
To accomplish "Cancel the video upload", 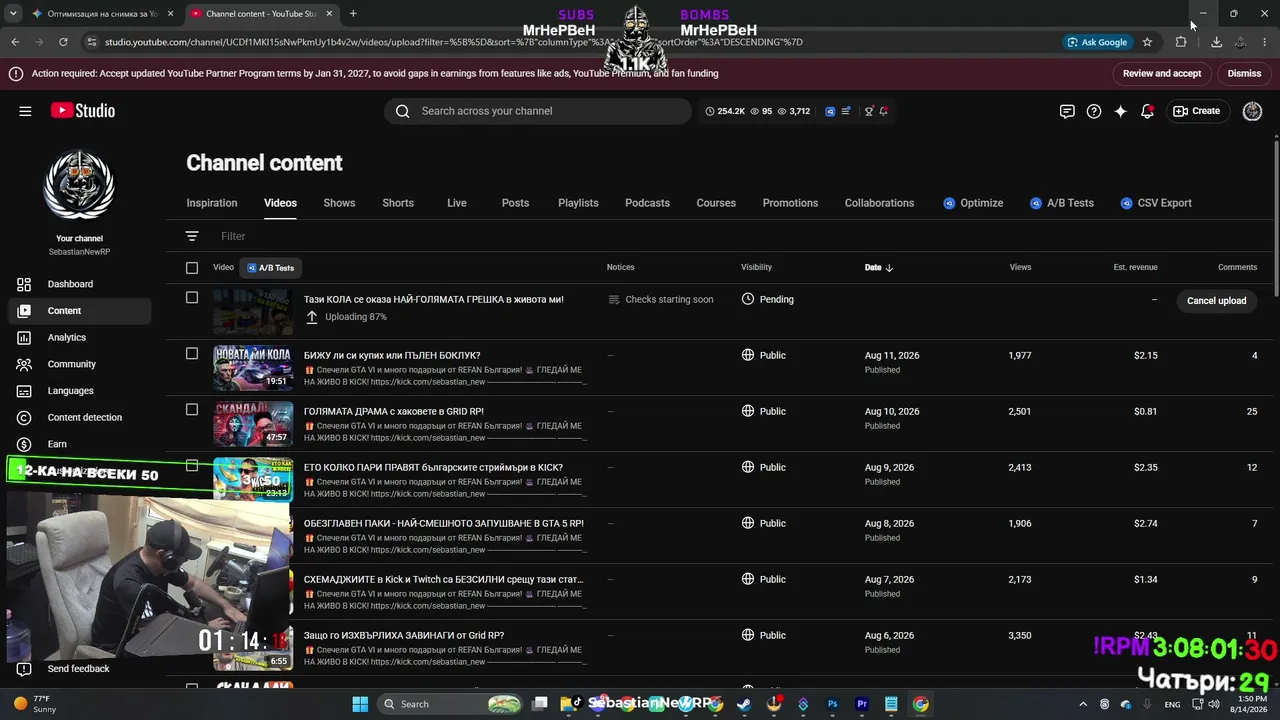I will (x=1216, y=301).
